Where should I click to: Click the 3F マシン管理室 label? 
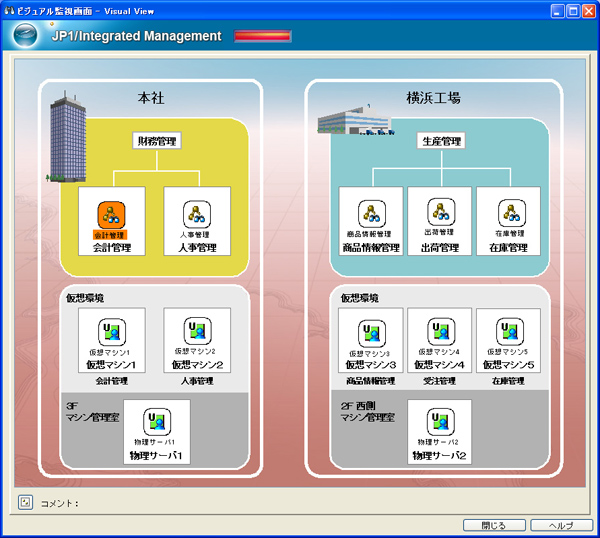93,412
